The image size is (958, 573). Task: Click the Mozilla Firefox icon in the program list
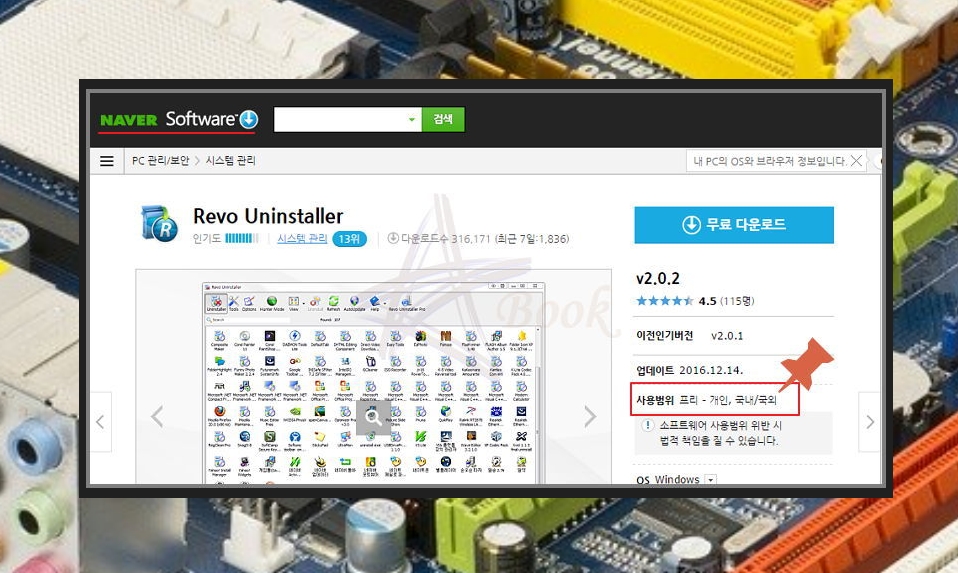[x=220, y=415]
